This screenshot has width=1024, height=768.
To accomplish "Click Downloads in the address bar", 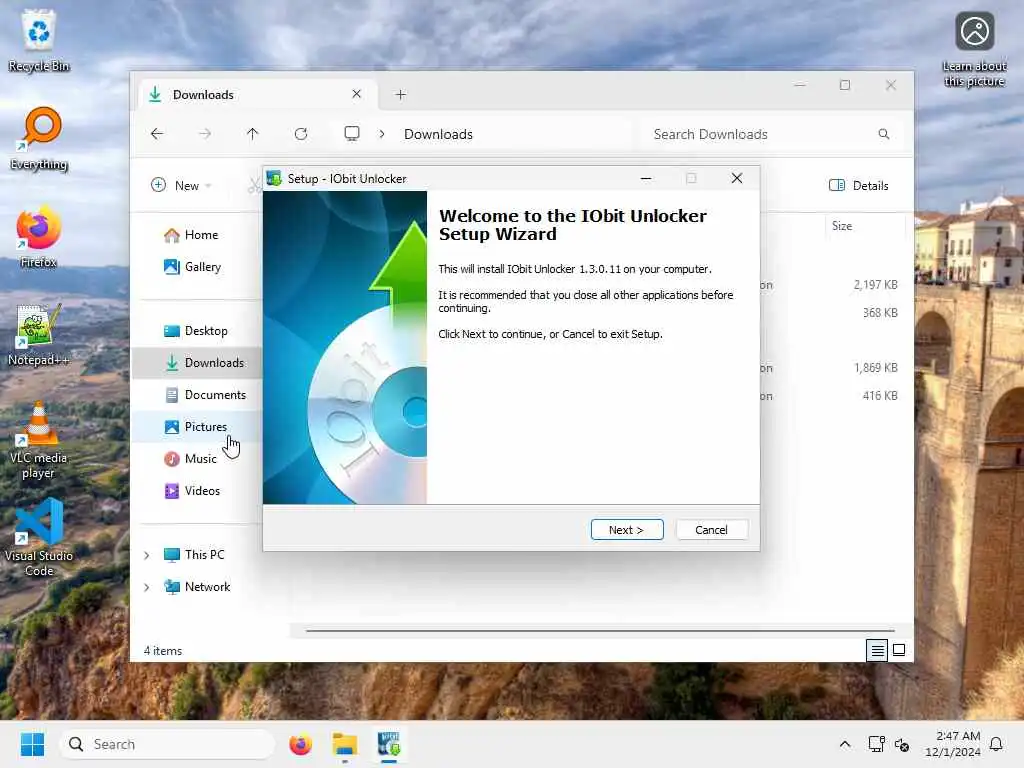I will coord(438,134).
